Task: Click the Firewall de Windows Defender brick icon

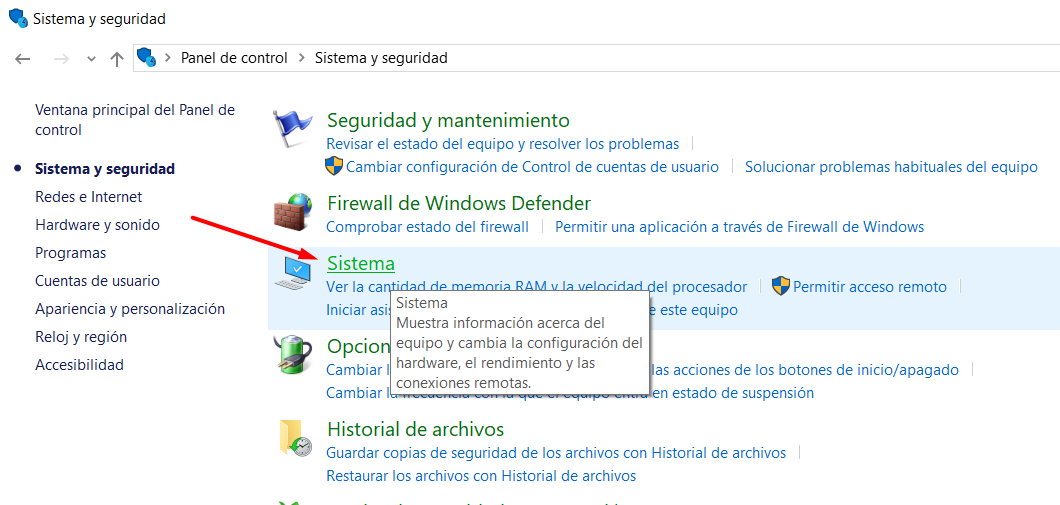Action: coord(293,212)
